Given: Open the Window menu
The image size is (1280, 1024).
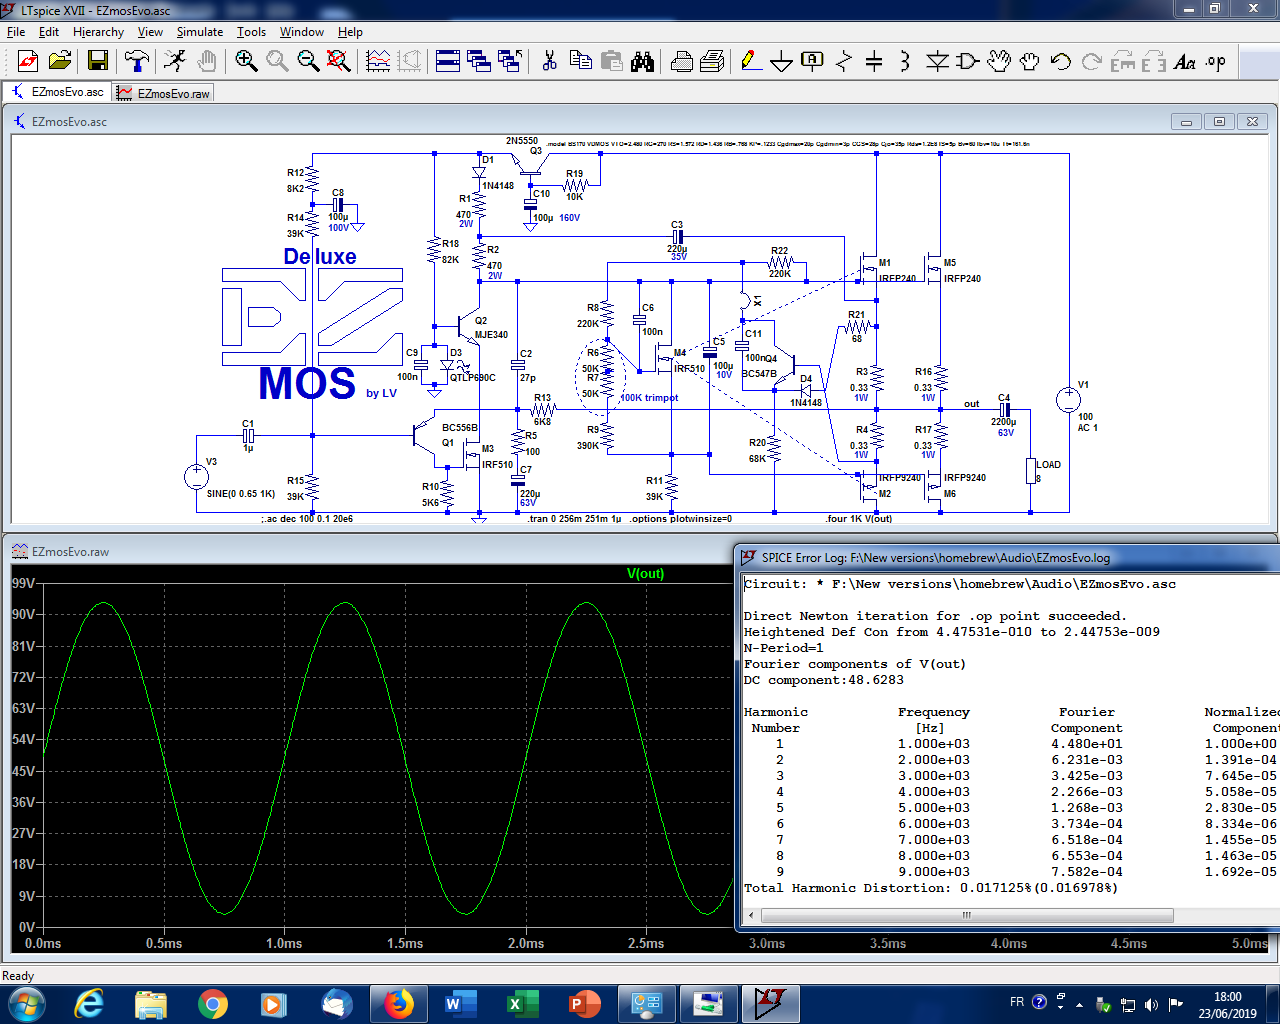Looking at the screenshot, I should pyautogui.click(x=302, y=32).
